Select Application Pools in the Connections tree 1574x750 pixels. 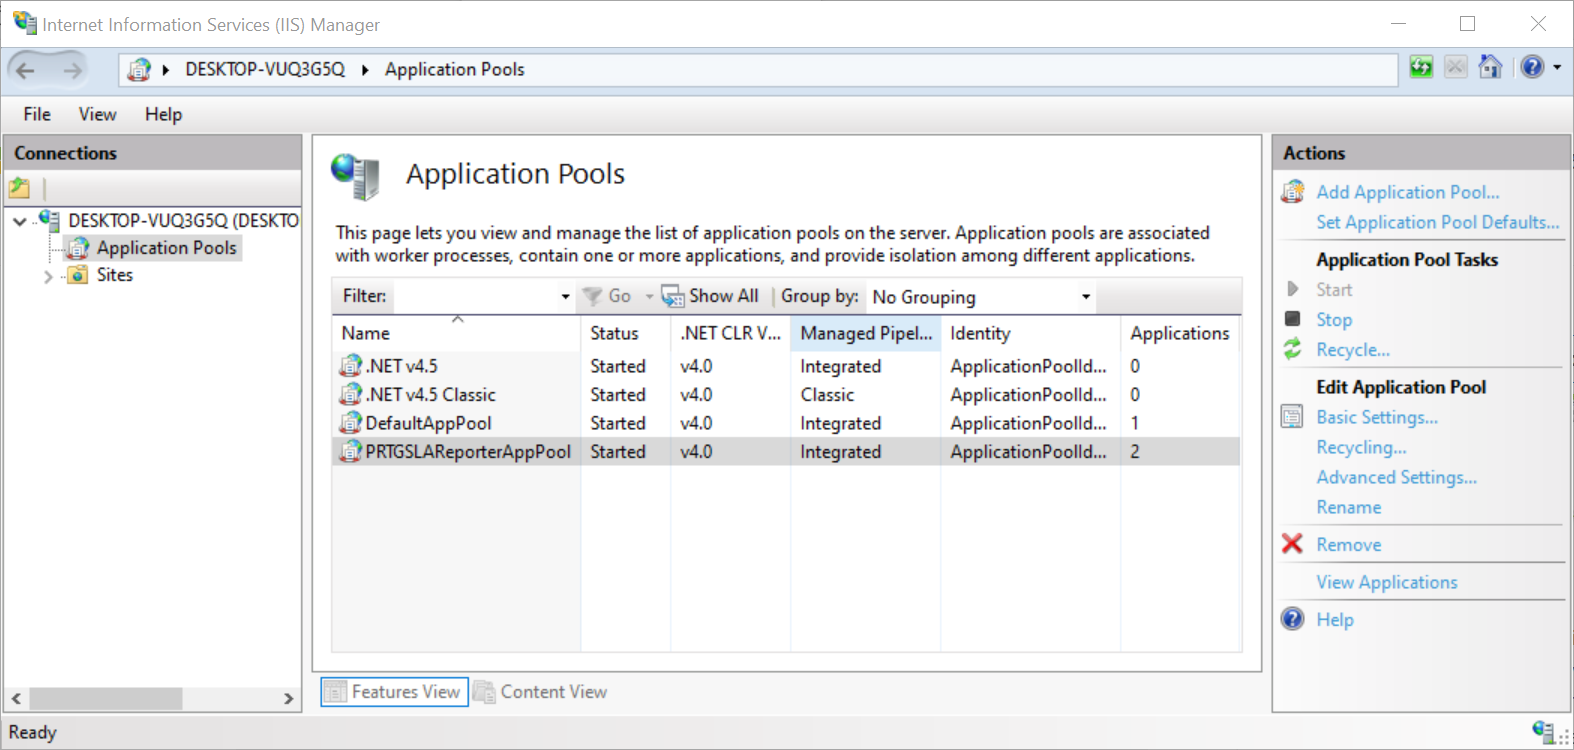pyautogui.click(x=166, y=248)
